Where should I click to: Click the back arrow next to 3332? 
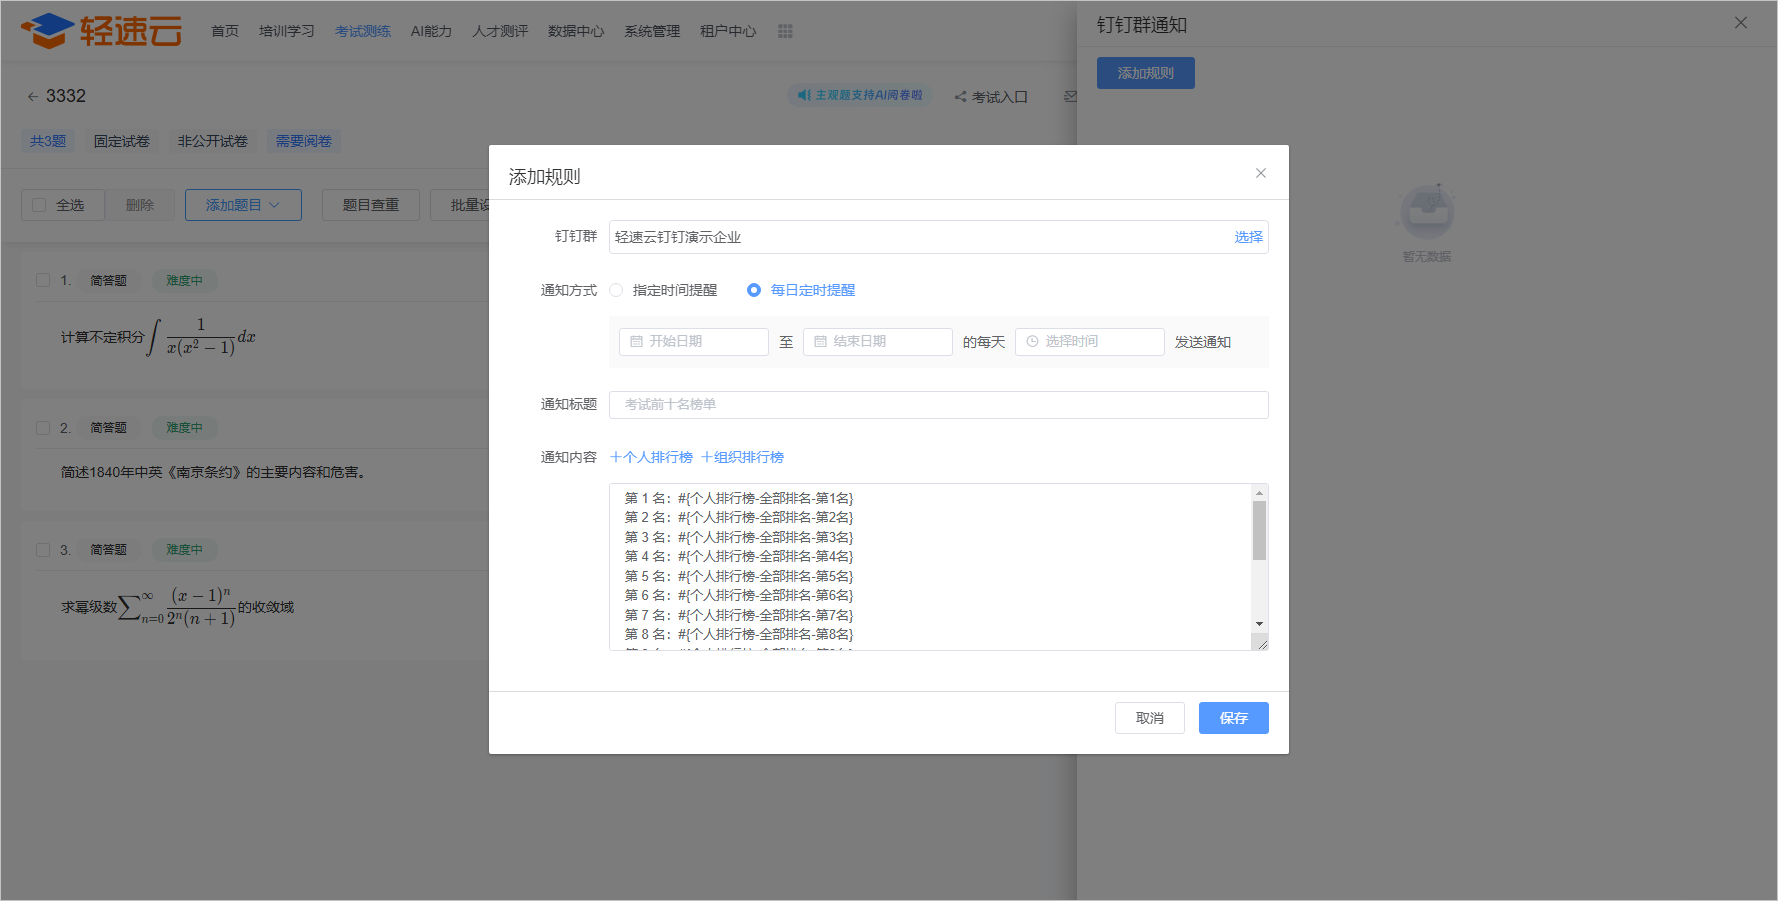(x=33, y=97)
